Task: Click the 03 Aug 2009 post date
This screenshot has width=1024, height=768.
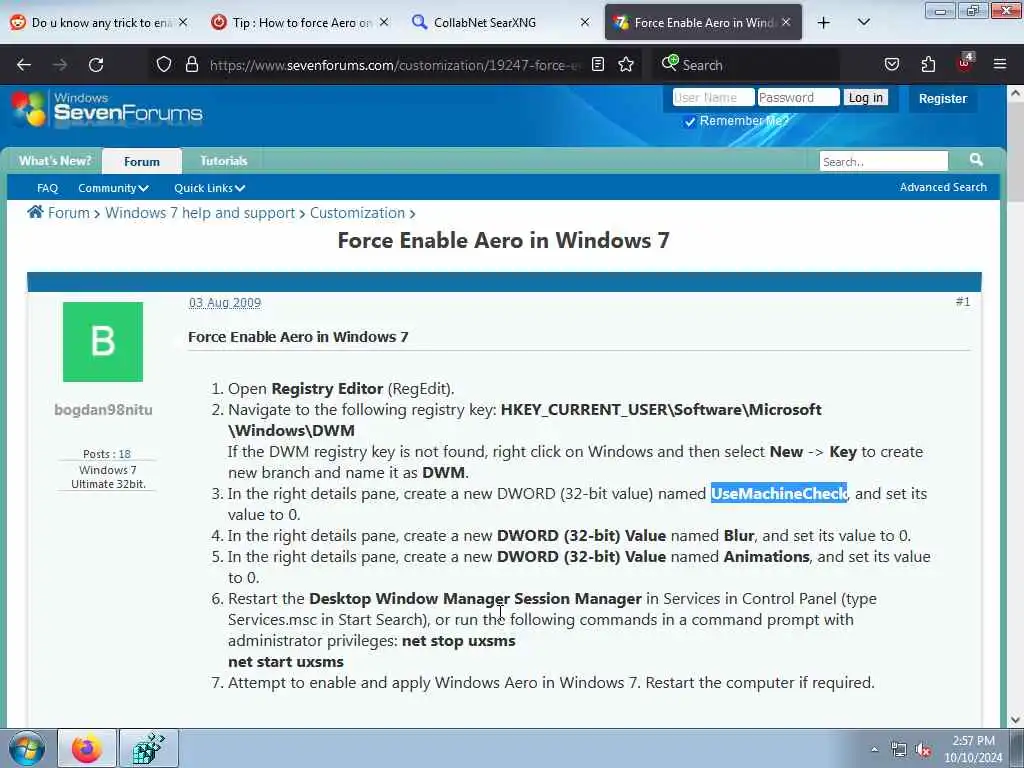Action: click(225, 303)
